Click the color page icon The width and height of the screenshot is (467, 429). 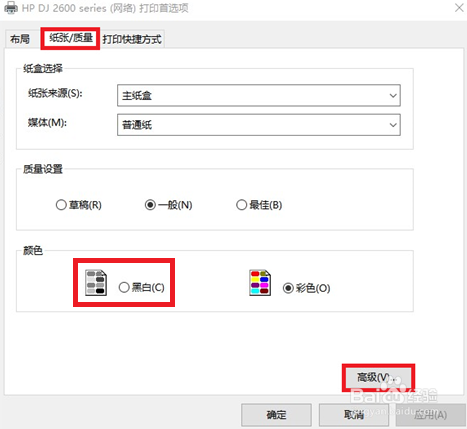click(260, 283)
